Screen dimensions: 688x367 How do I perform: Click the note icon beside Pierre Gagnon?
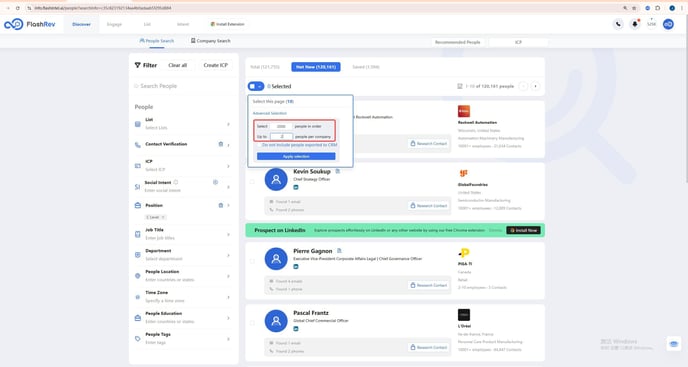[339, 251]
